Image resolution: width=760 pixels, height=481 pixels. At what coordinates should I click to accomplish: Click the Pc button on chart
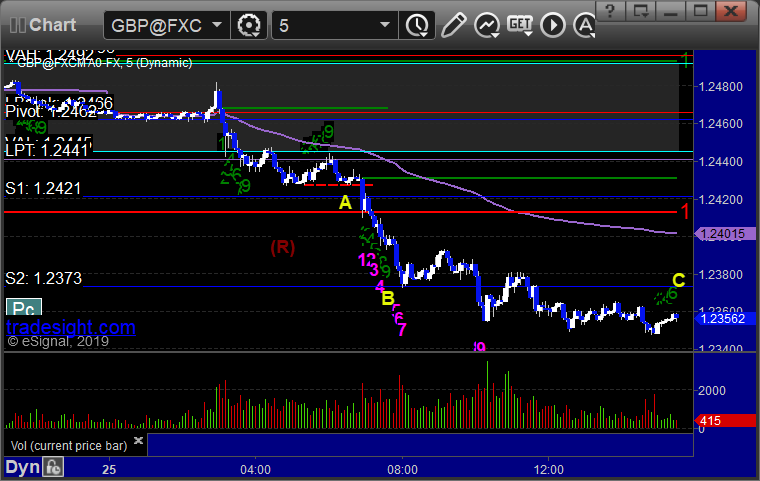24,308
